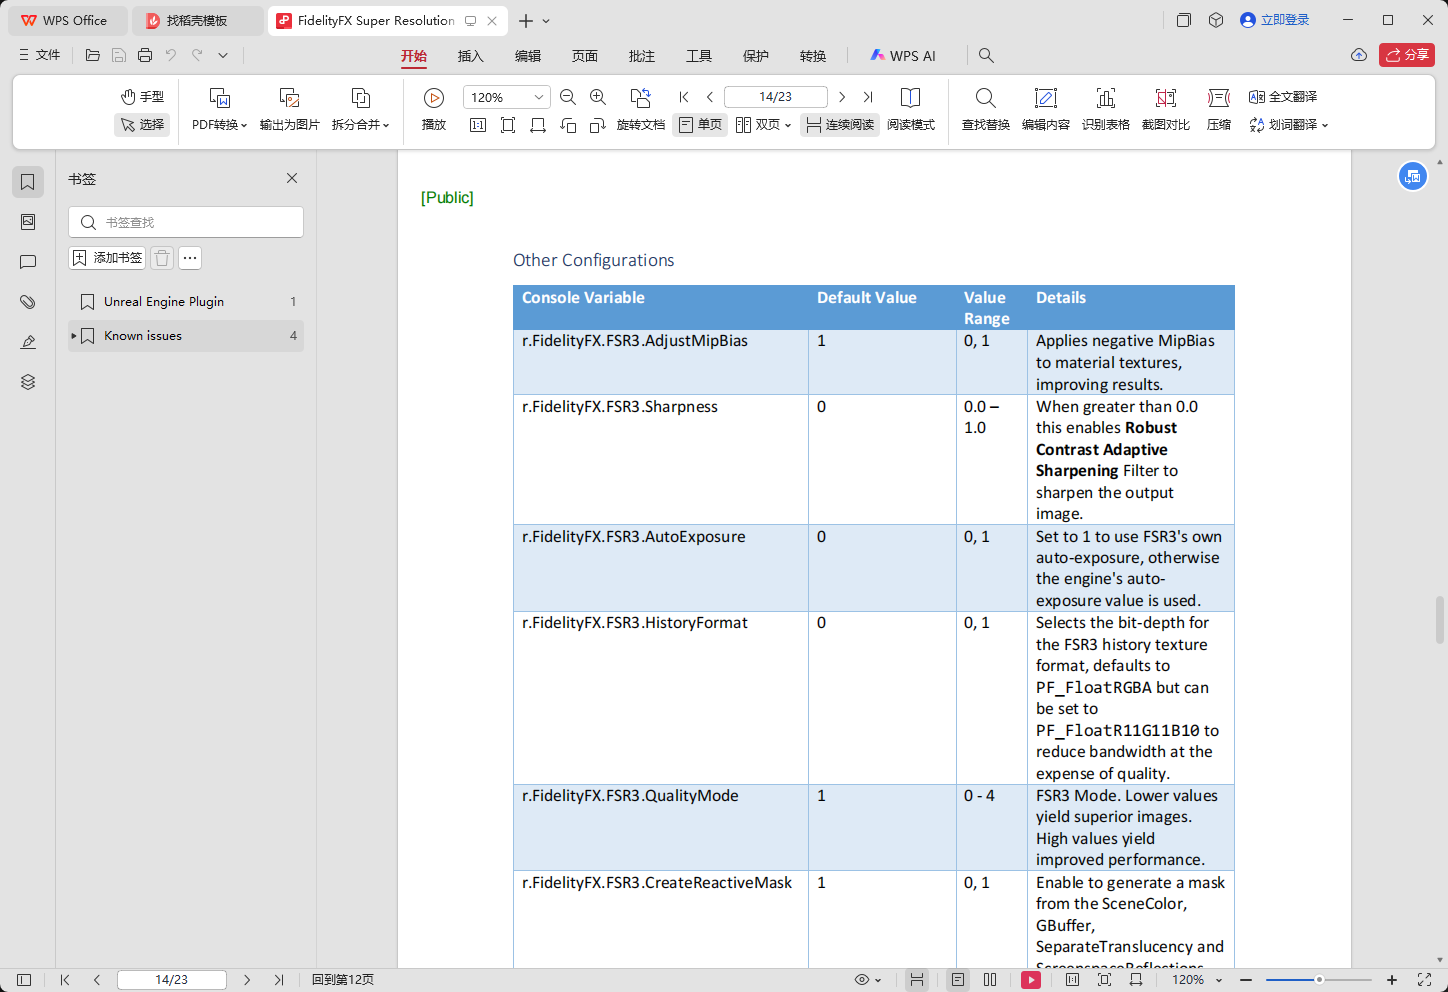Screen dimensions: 1448x992
Task: Open the 120% zoom dropdown
Action: tap(539, 97)
